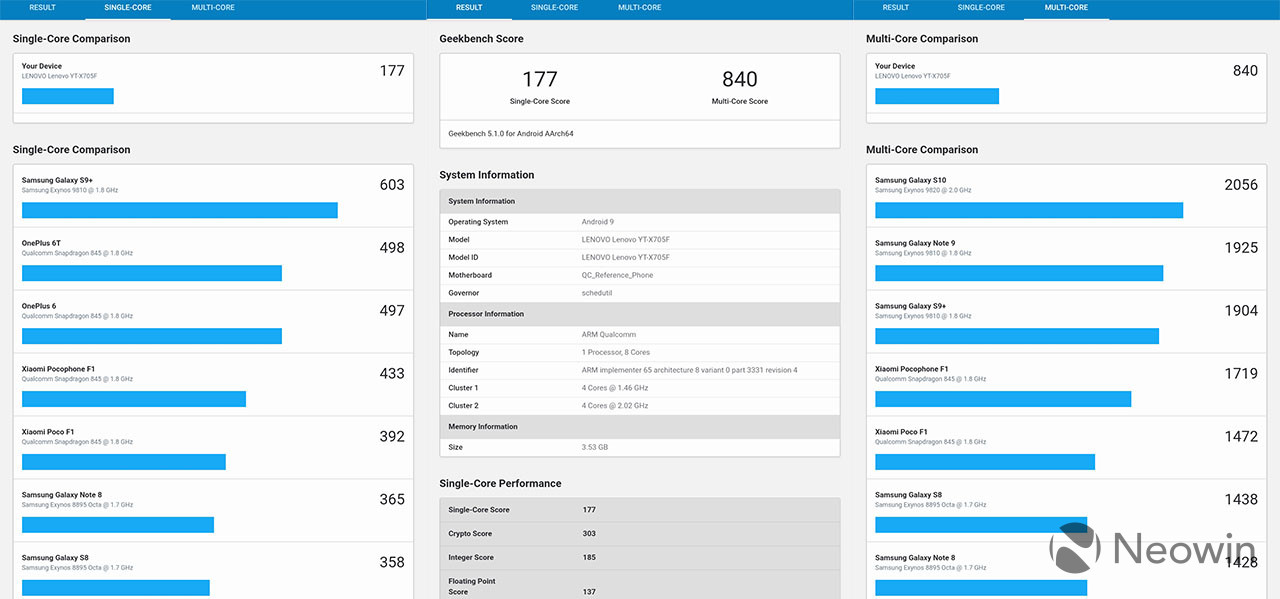Select the Samsung Galaxy S10 device name
Viewport: 1280px width, 599px height.
(x=910, y=181)
